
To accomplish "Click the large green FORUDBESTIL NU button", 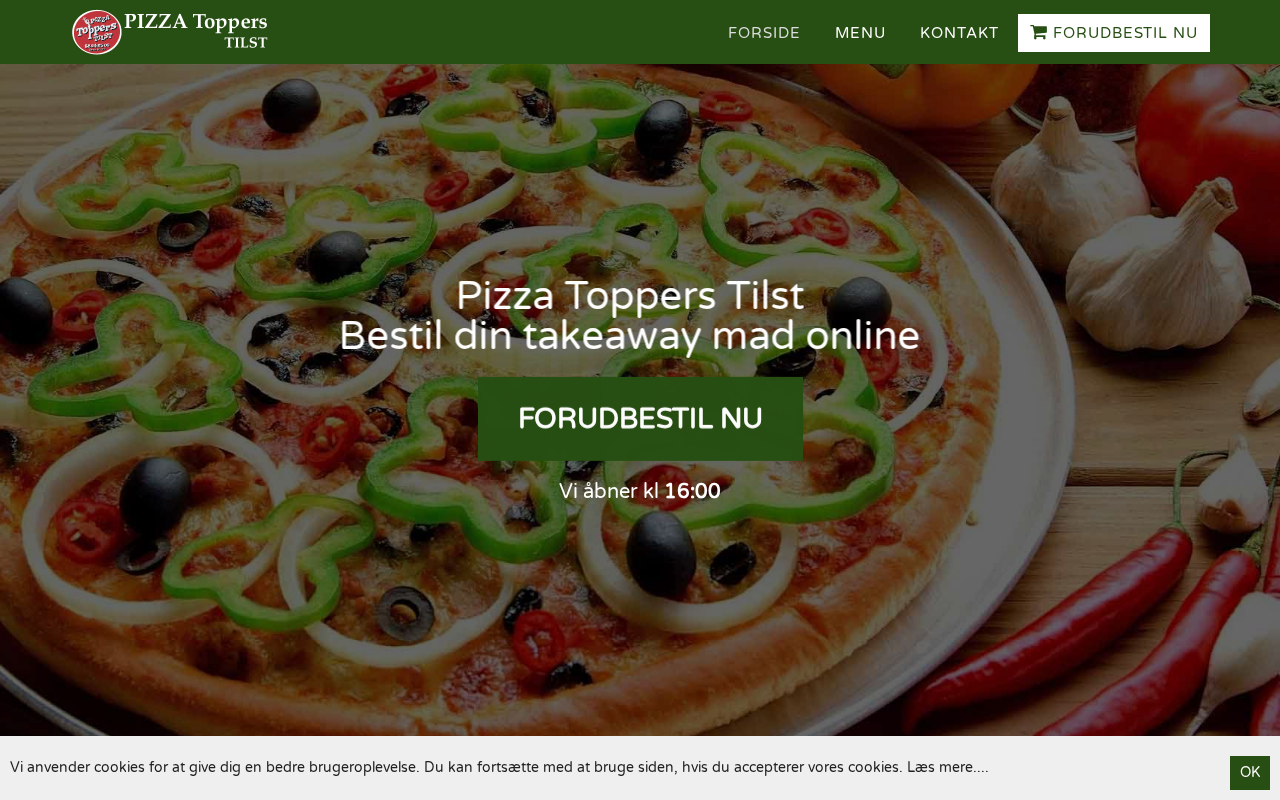I will point(640,419).
